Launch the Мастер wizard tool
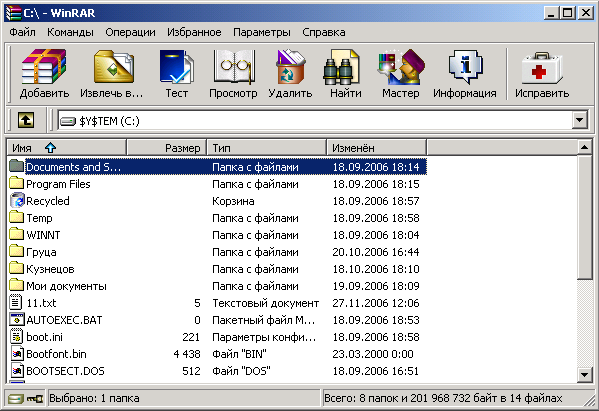This screenshot has height=411, width=599. tap(401, 73)
